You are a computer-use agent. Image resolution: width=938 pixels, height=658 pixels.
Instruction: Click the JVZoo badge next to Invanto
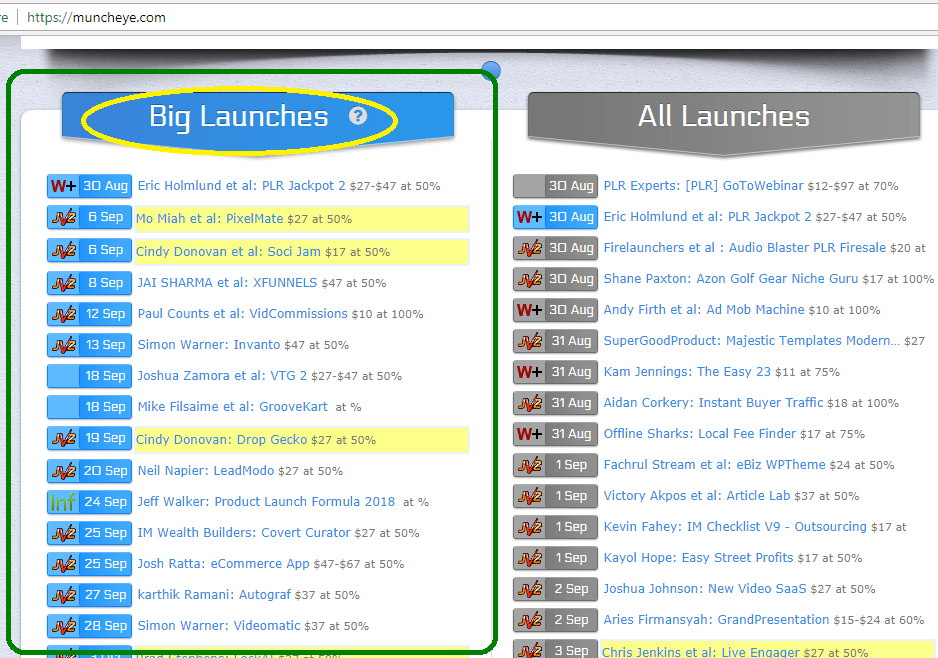pos(63,345)
